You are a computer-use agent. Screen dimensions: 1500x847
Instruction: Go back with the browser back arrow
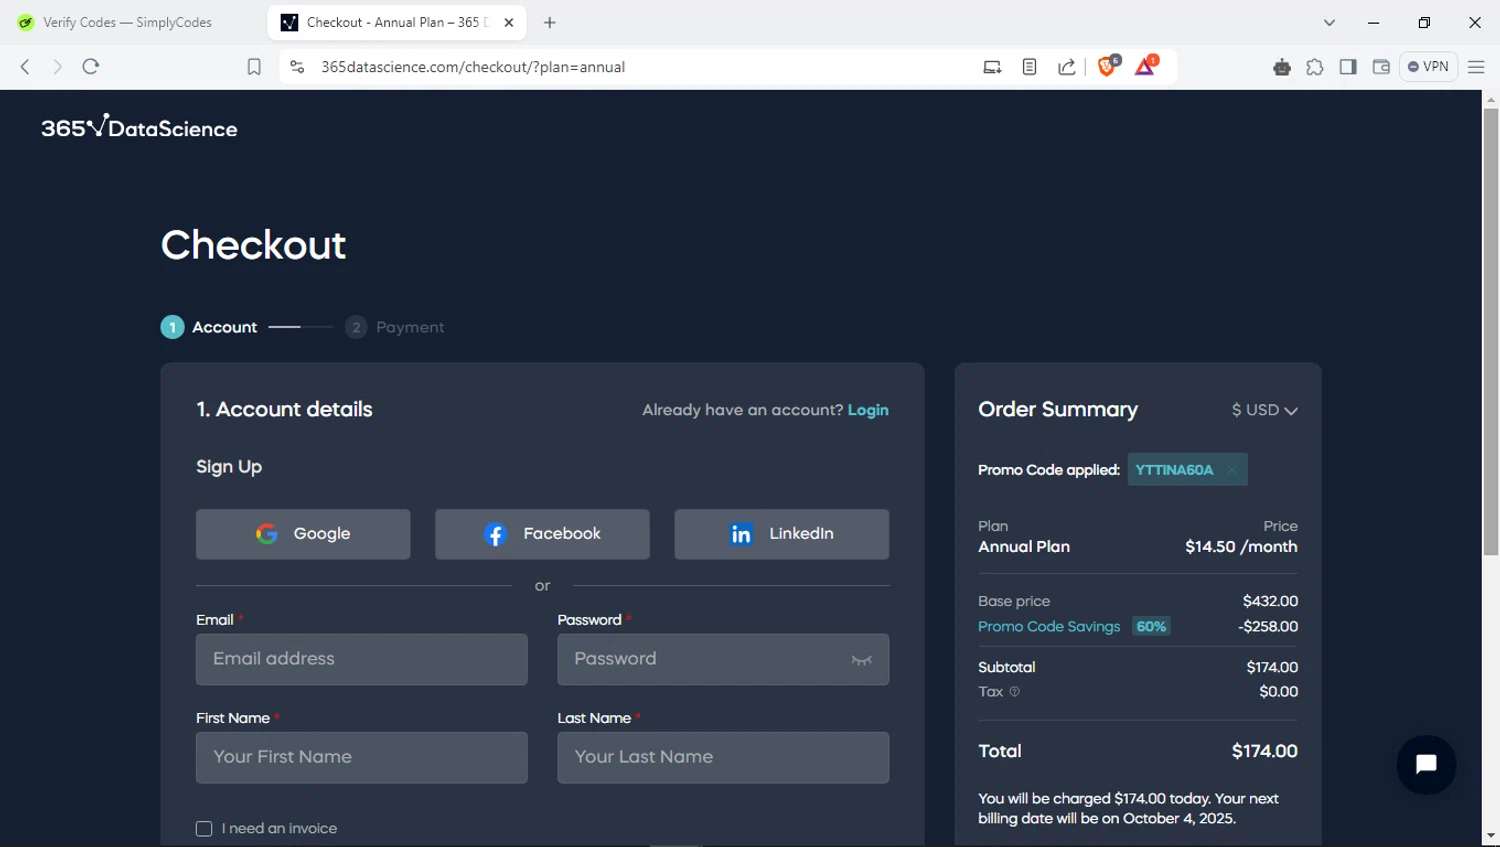(x=25, y=67)
